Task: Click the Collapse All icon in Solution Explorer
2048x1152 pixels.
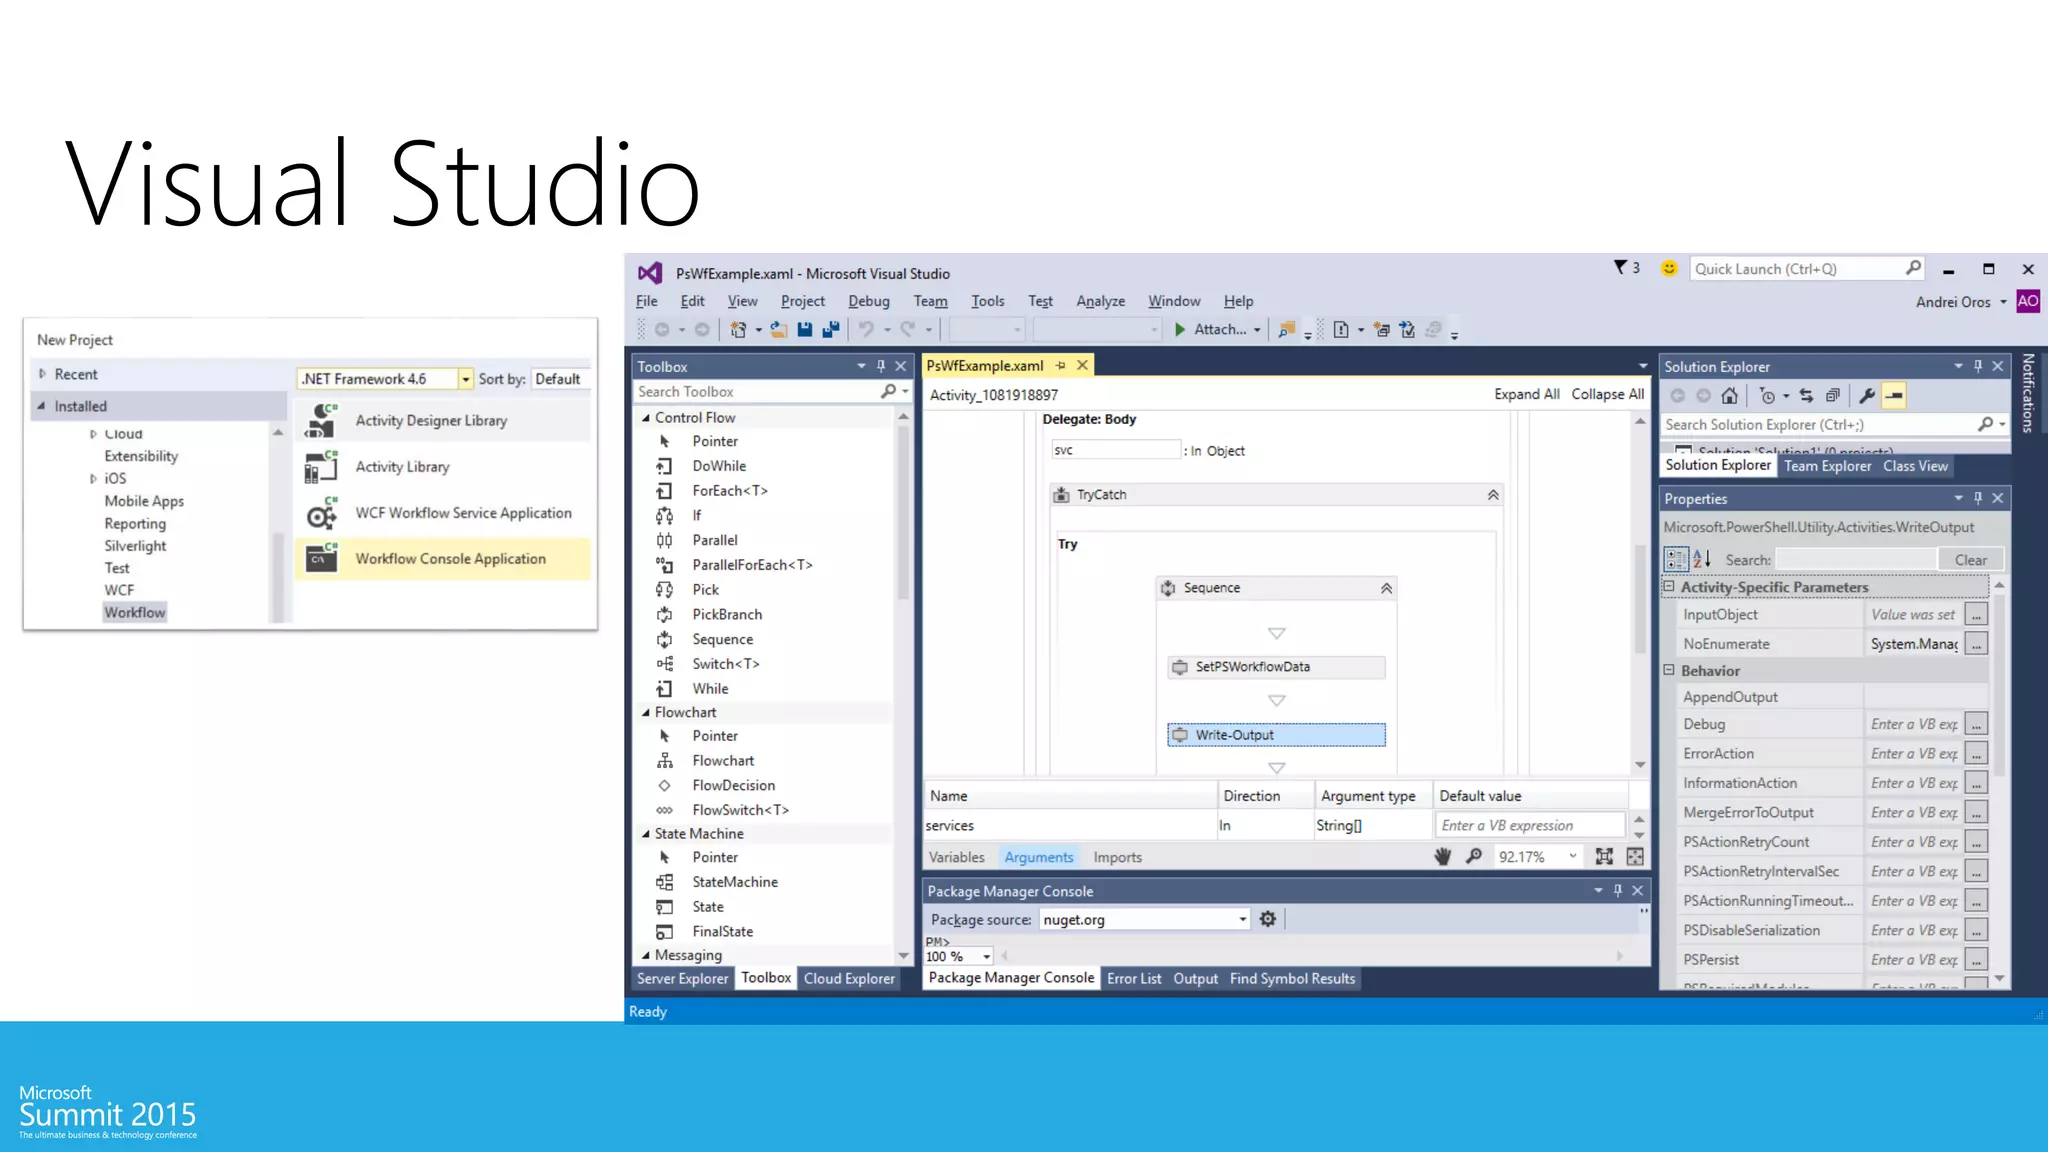Action: 1832,396
